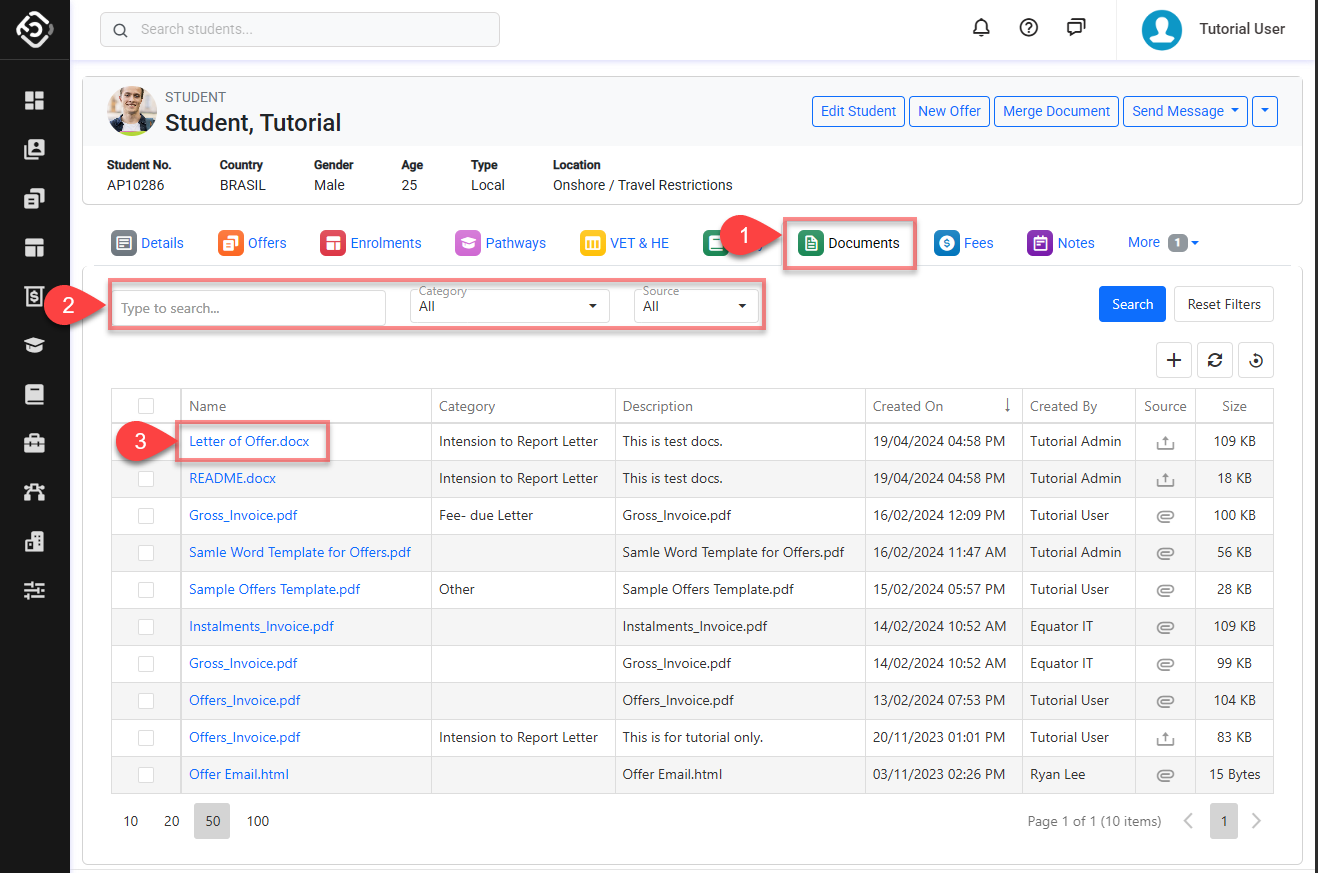Open the chat messages icon
Image resolution: width=1318 pixels, height=873 pixels.
pos(1076,28)
